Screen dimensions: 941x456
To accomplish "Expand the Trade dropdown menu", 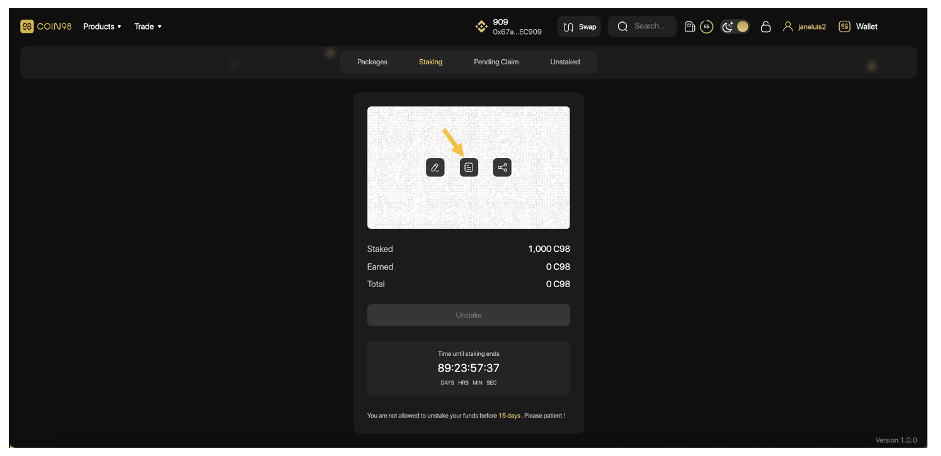I will pos(148,26).
